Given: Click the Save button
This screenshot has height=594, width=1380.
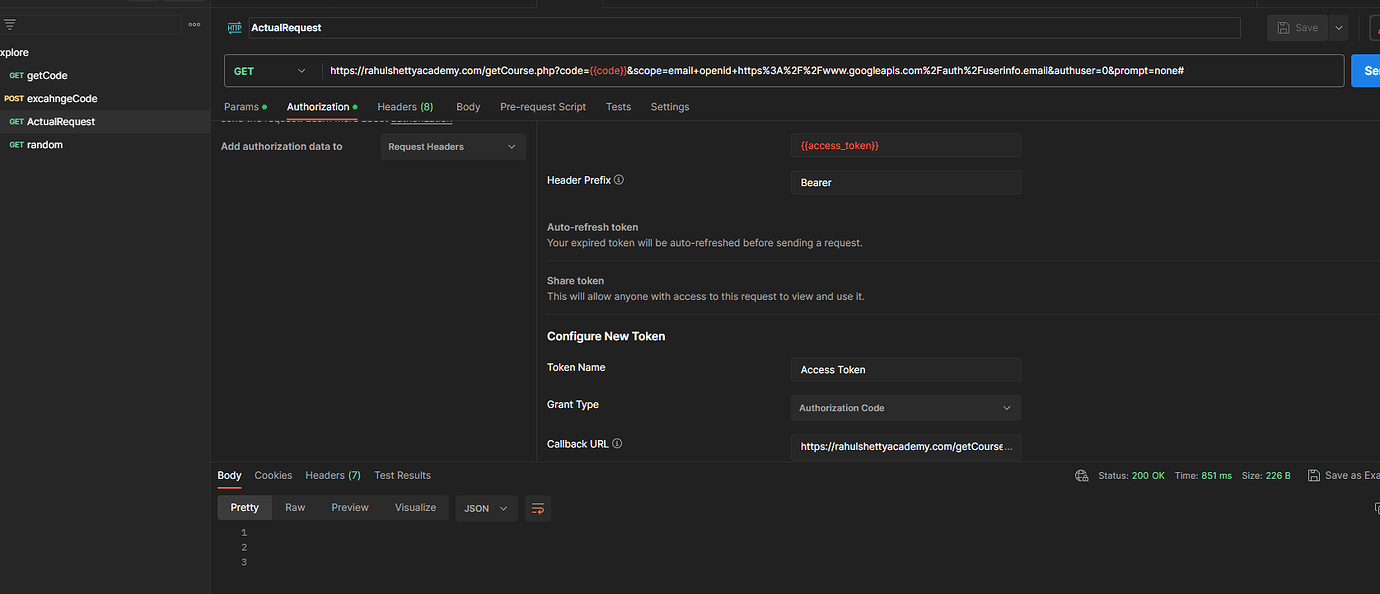Looking at the screenshot, I should point(1297,28).
